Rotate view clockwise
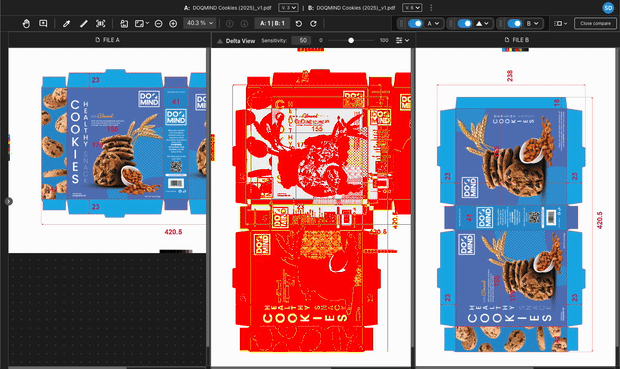Viewport: 620px width, 369px height. click(313, 24)
